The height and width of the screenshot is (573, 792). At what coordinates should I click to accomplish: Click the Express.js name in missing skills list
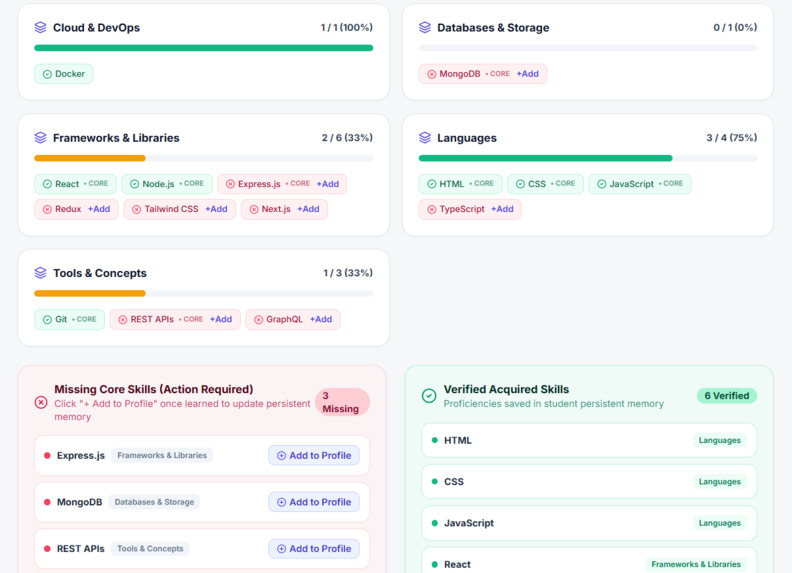tap(81, 455)
